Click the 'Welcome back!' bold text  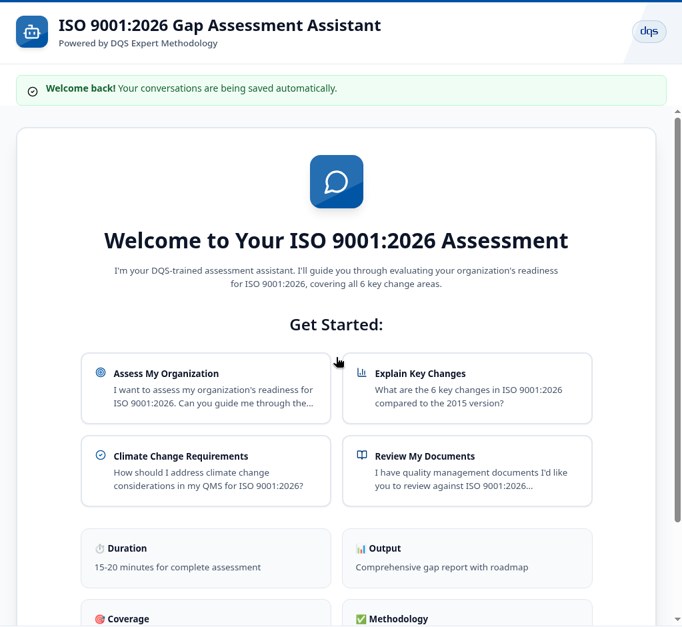click(80, 88)
